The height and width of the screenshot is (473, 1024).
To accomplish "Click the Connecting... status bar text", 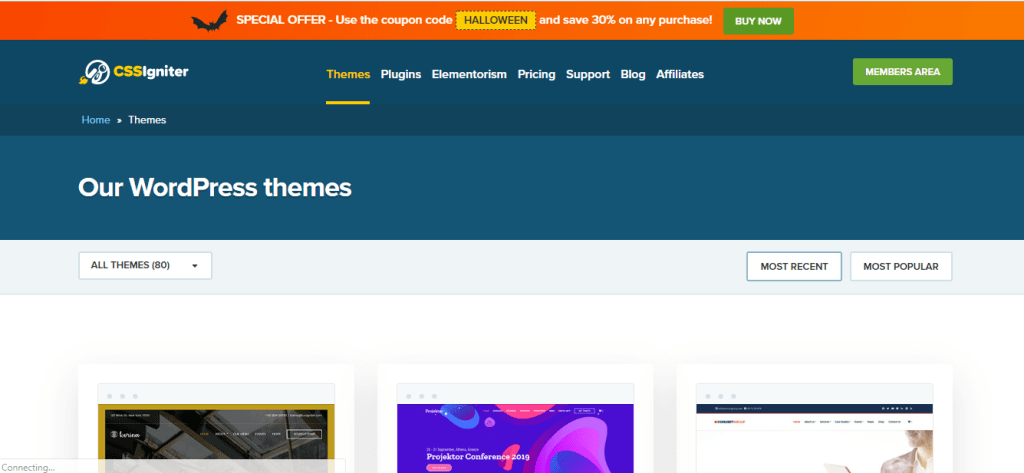I will click(x=28, y=468).
